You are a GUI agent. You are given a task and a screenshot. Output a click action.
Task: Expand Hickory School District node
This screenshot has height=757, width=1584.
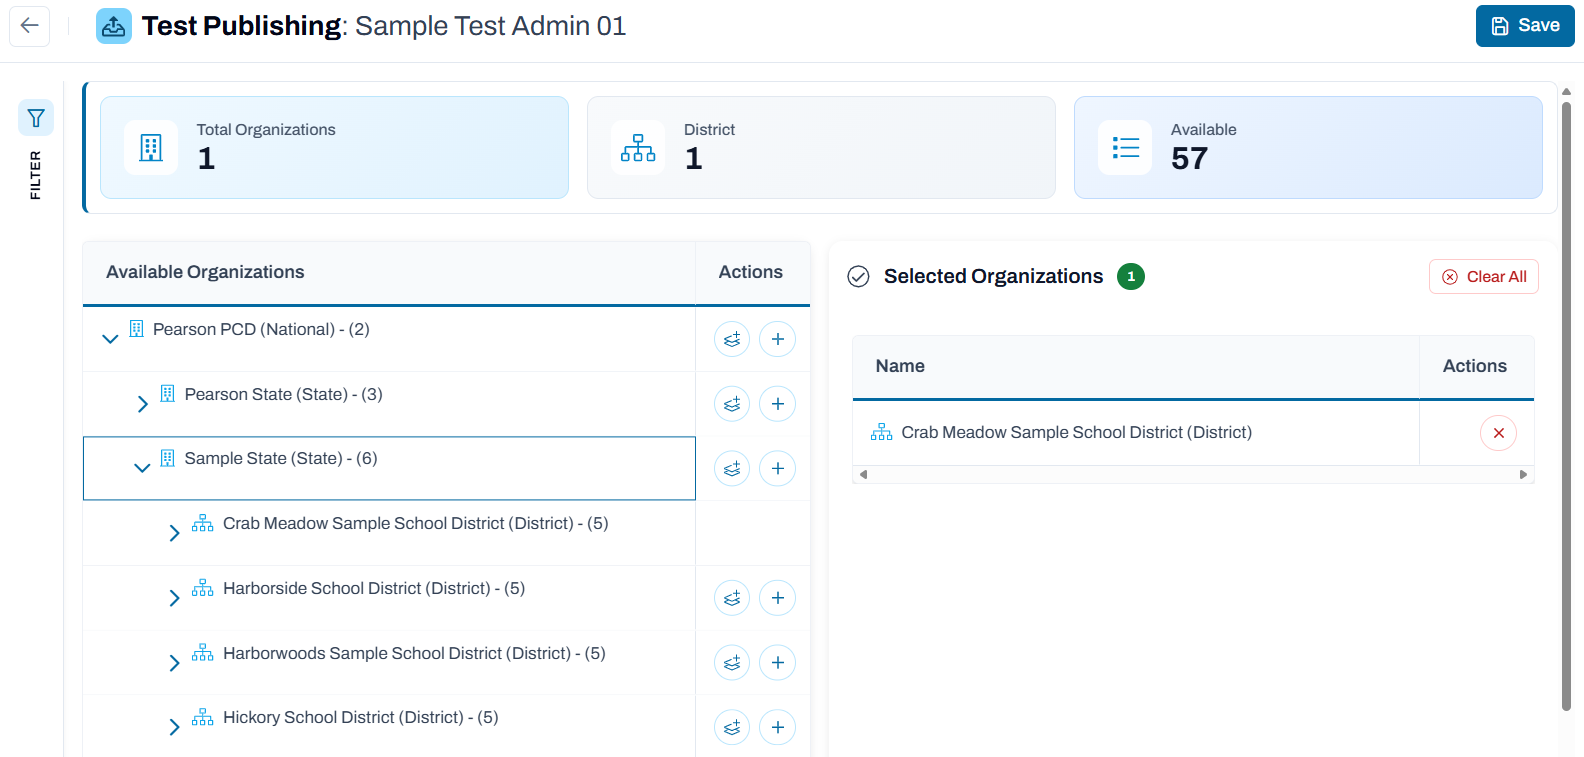(x=174, y=727)
